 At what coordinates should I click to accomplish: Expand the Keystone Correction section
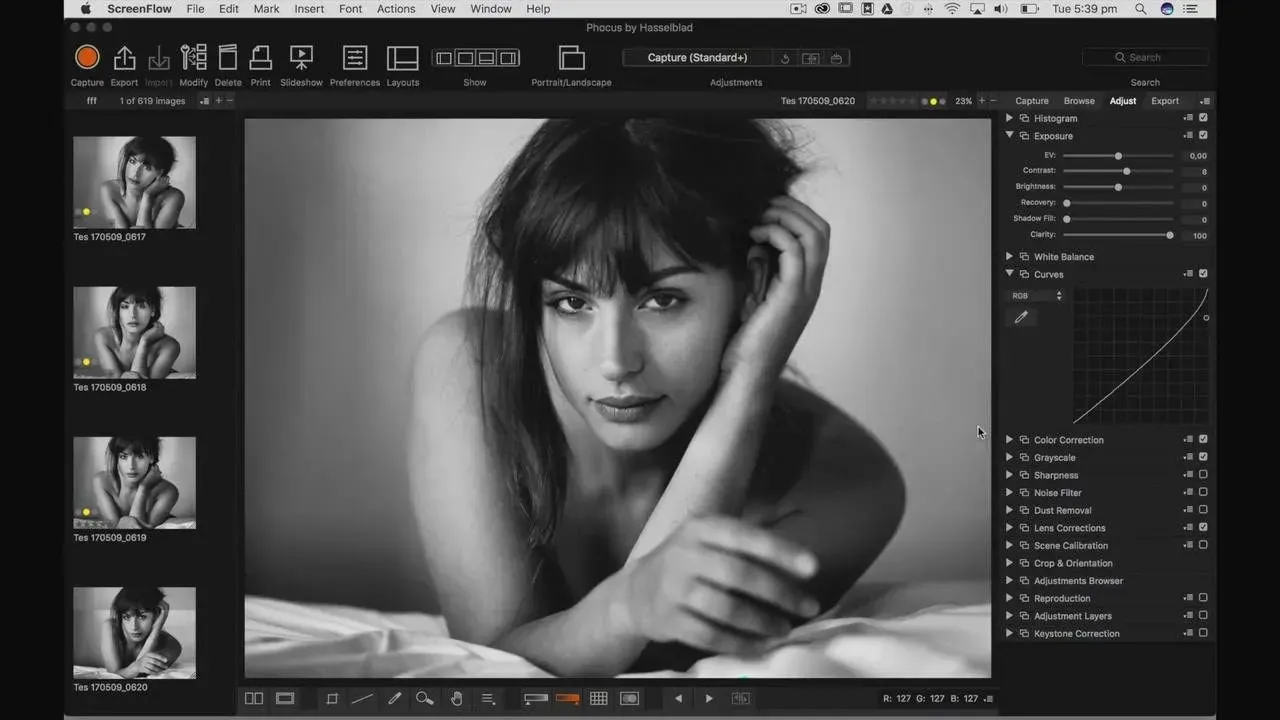(1009, 633)
